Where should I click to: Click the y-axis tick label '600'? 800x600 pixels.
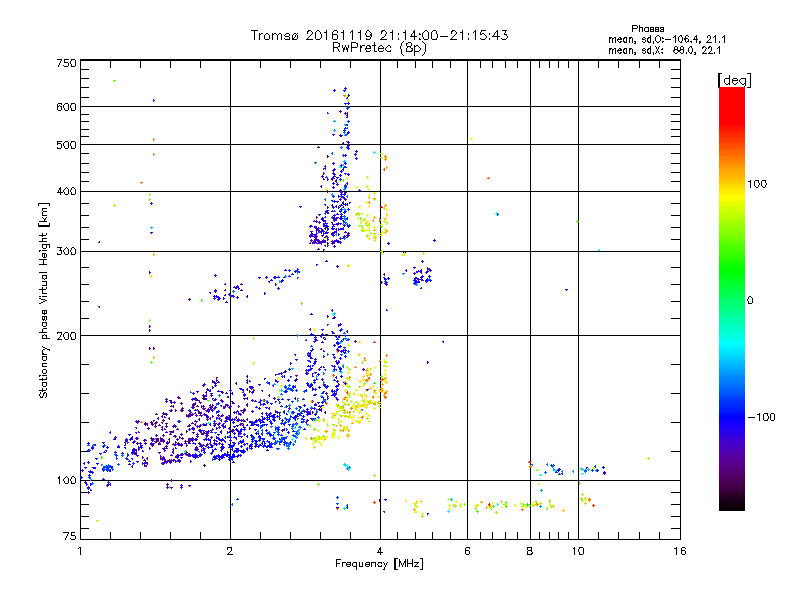tap(66, 107)
